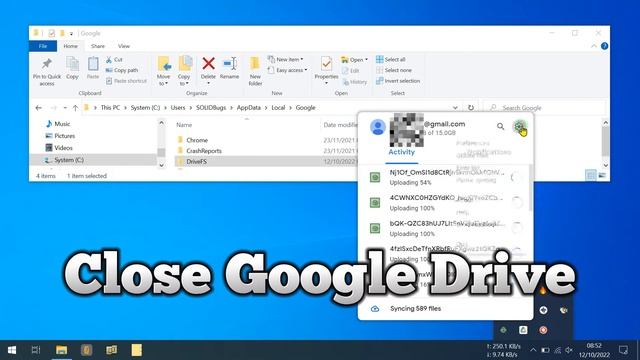Click AppData in breadcrumb path
Viewport: 640px width, 360px height.
(249, 108)
